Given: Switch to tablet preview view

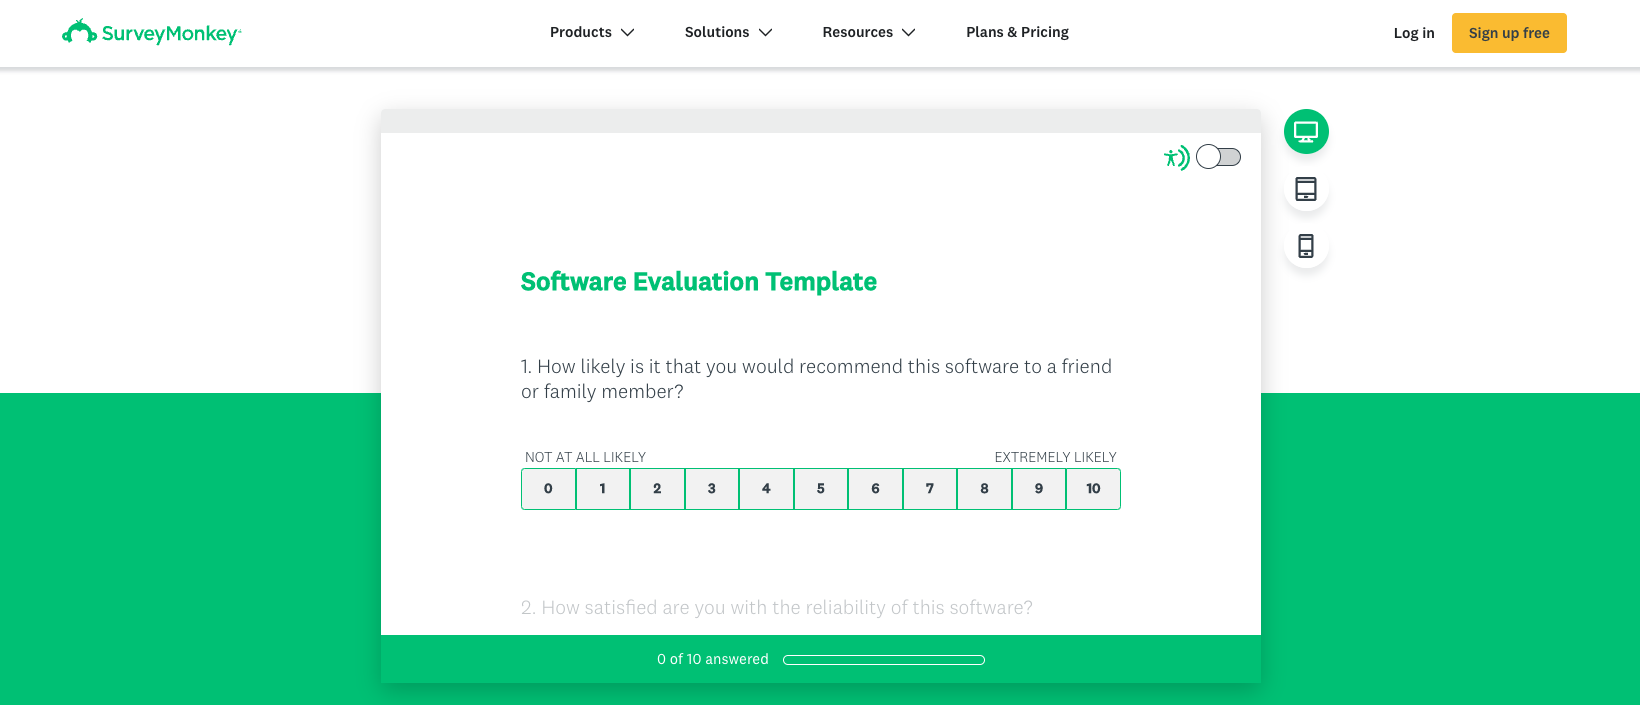Looking at the screenshot, I should click(x=1306, y=189).
